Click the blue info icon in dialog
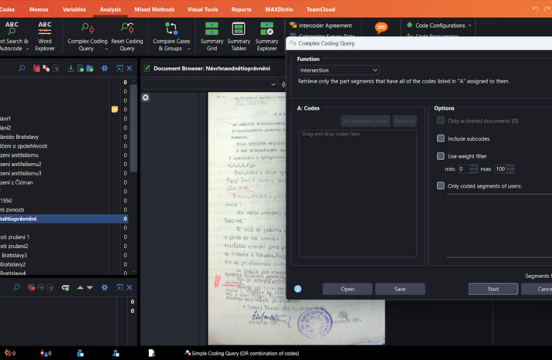 tap(297, 289)
